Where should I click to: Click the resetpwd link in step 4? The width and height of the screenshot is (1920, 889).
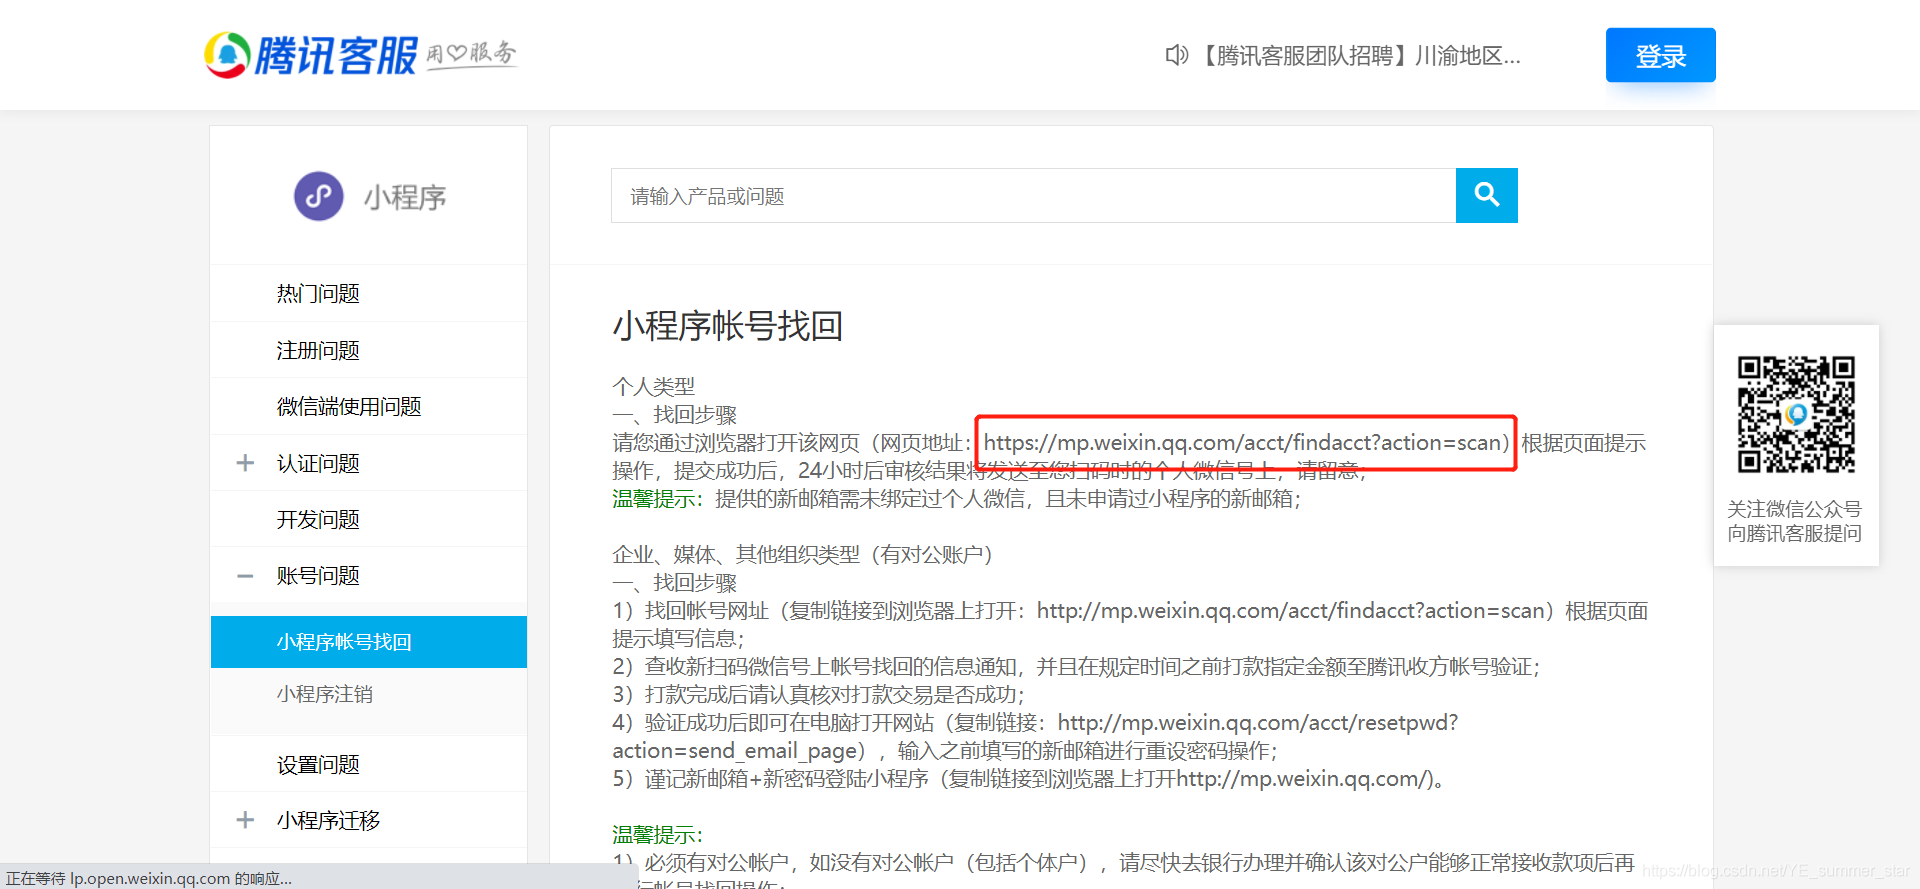point(1035,737)
